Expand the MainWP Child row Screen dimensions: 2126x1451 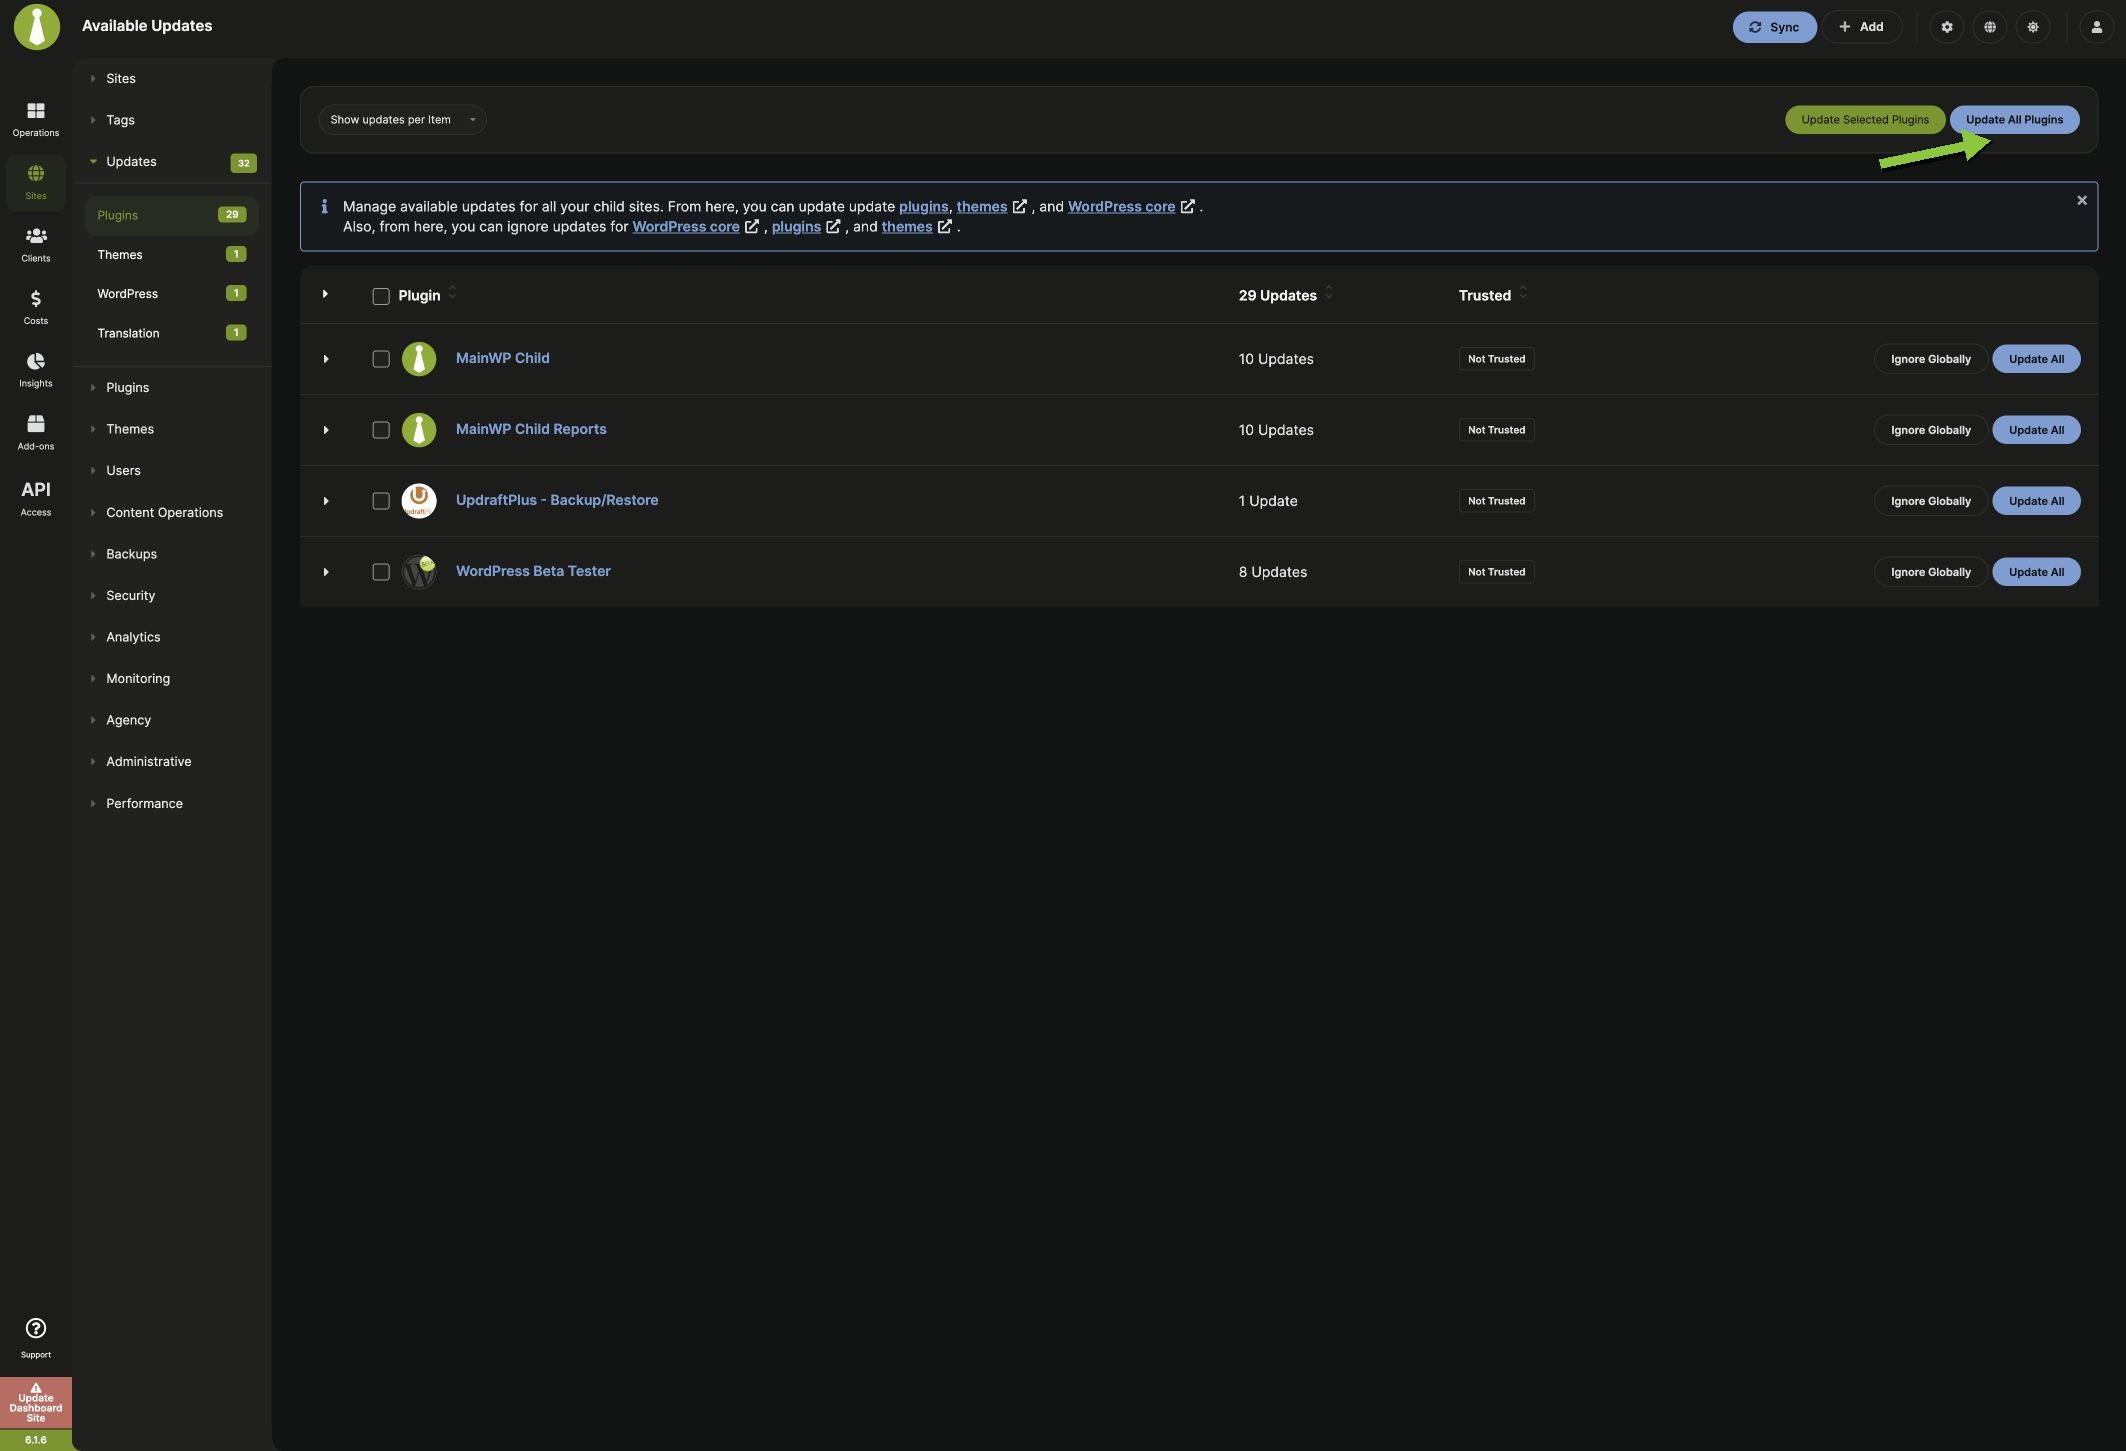click(326, 359)
